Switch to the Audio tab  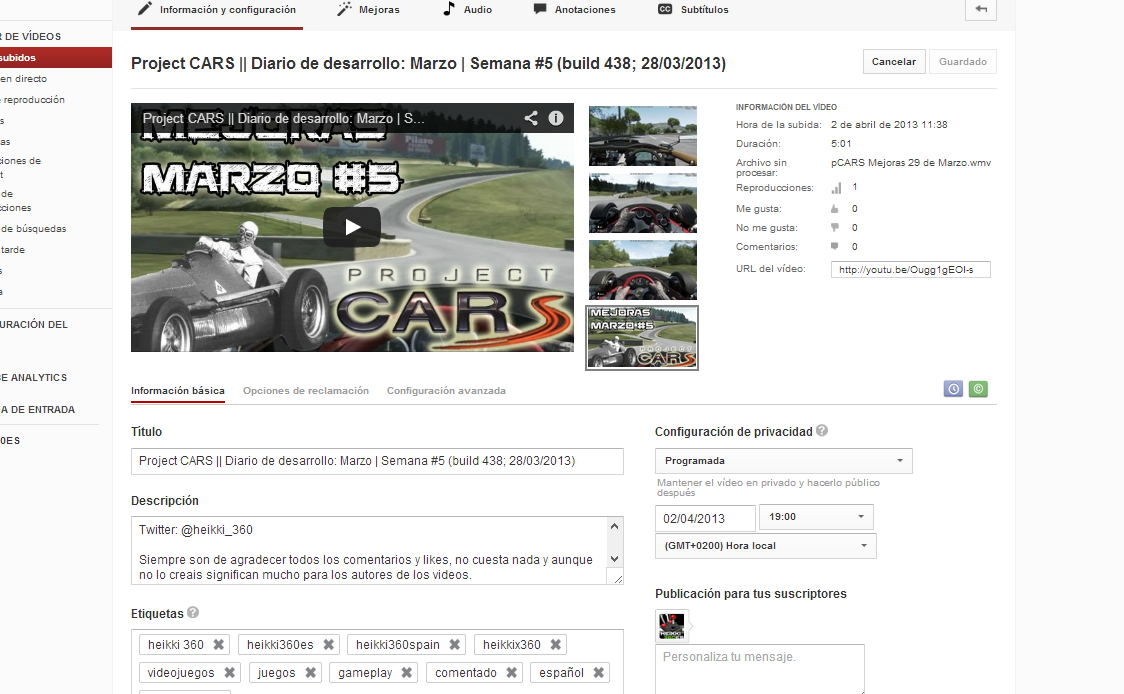pos(467,10)
